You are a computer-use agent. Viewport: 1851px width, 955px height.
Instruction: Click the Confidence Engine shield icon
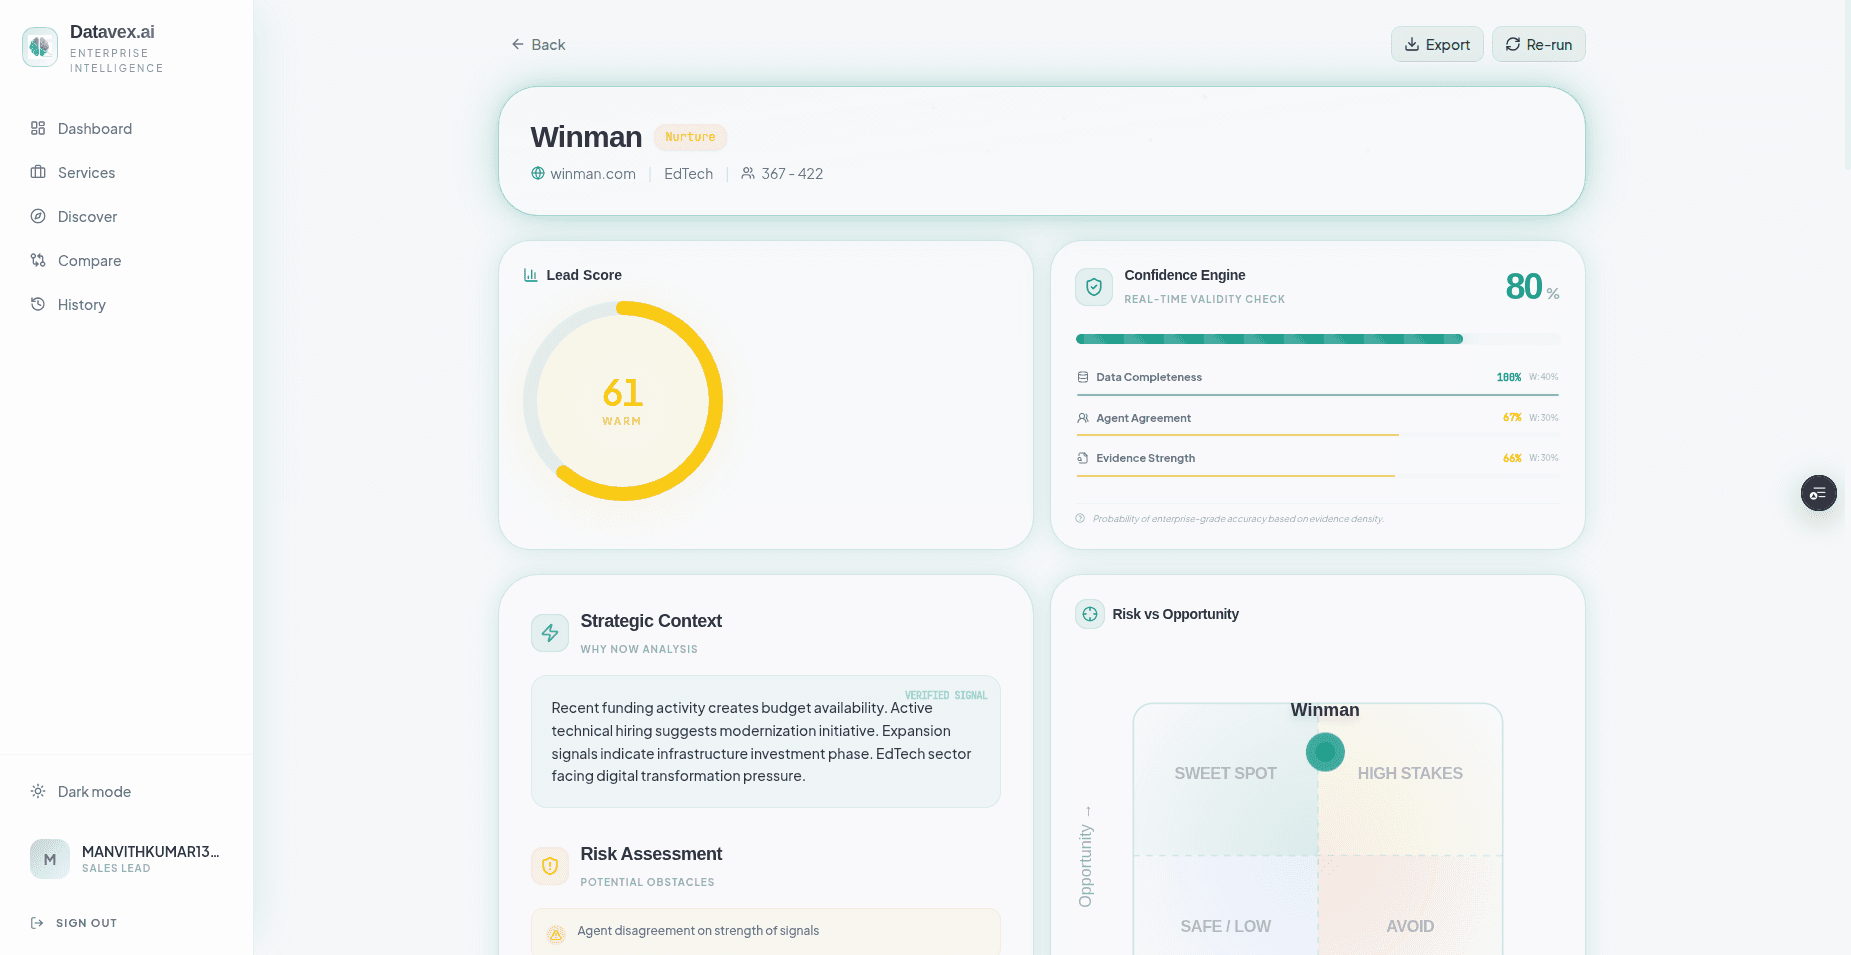pos(1094,286)
